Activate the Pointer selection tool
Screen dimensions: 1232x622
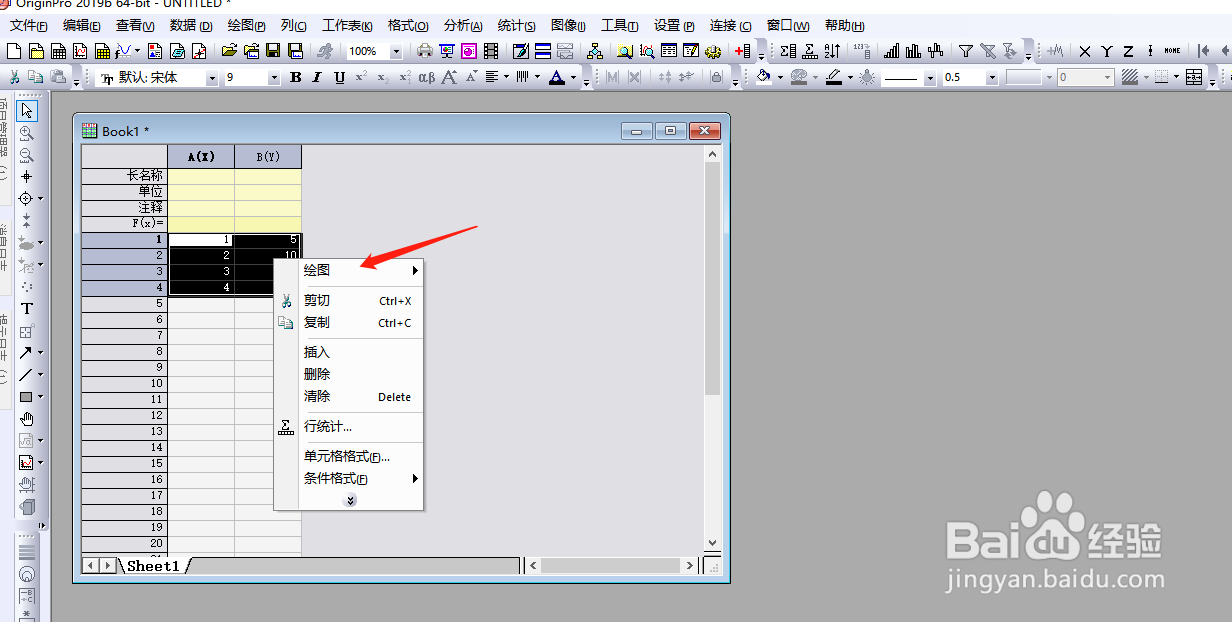pos(26,110)
